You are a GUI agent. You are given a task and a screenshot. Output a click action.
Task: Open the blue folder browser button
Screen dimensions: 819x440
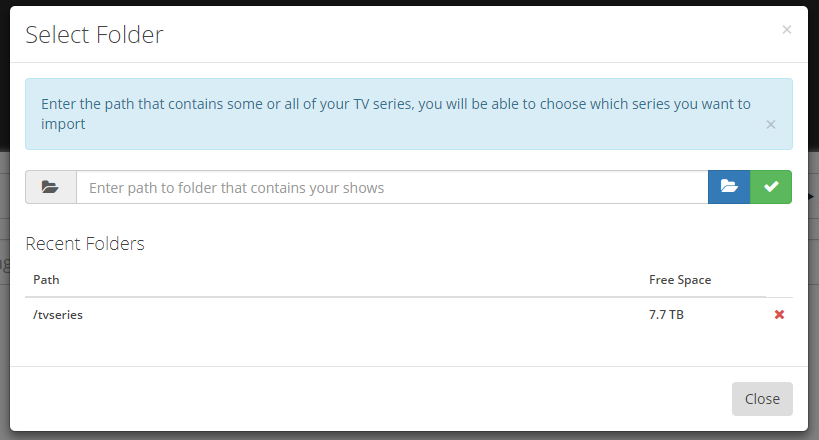pyautogui.click(x=729, y=187)
